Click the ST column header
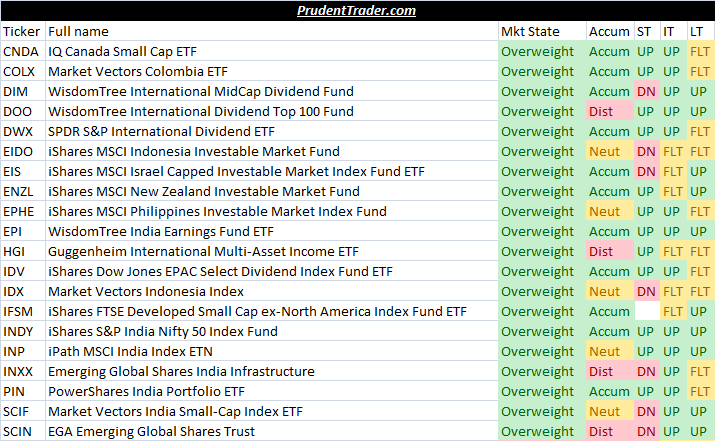The image size is (715, 444). pyautogui.click(x=645, y=31)
